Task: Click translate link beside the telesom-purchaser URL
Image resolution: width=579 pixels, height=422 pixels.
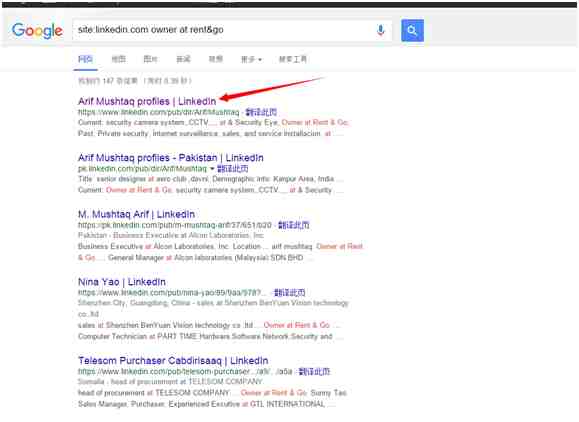Action: [x=314, y=371]
